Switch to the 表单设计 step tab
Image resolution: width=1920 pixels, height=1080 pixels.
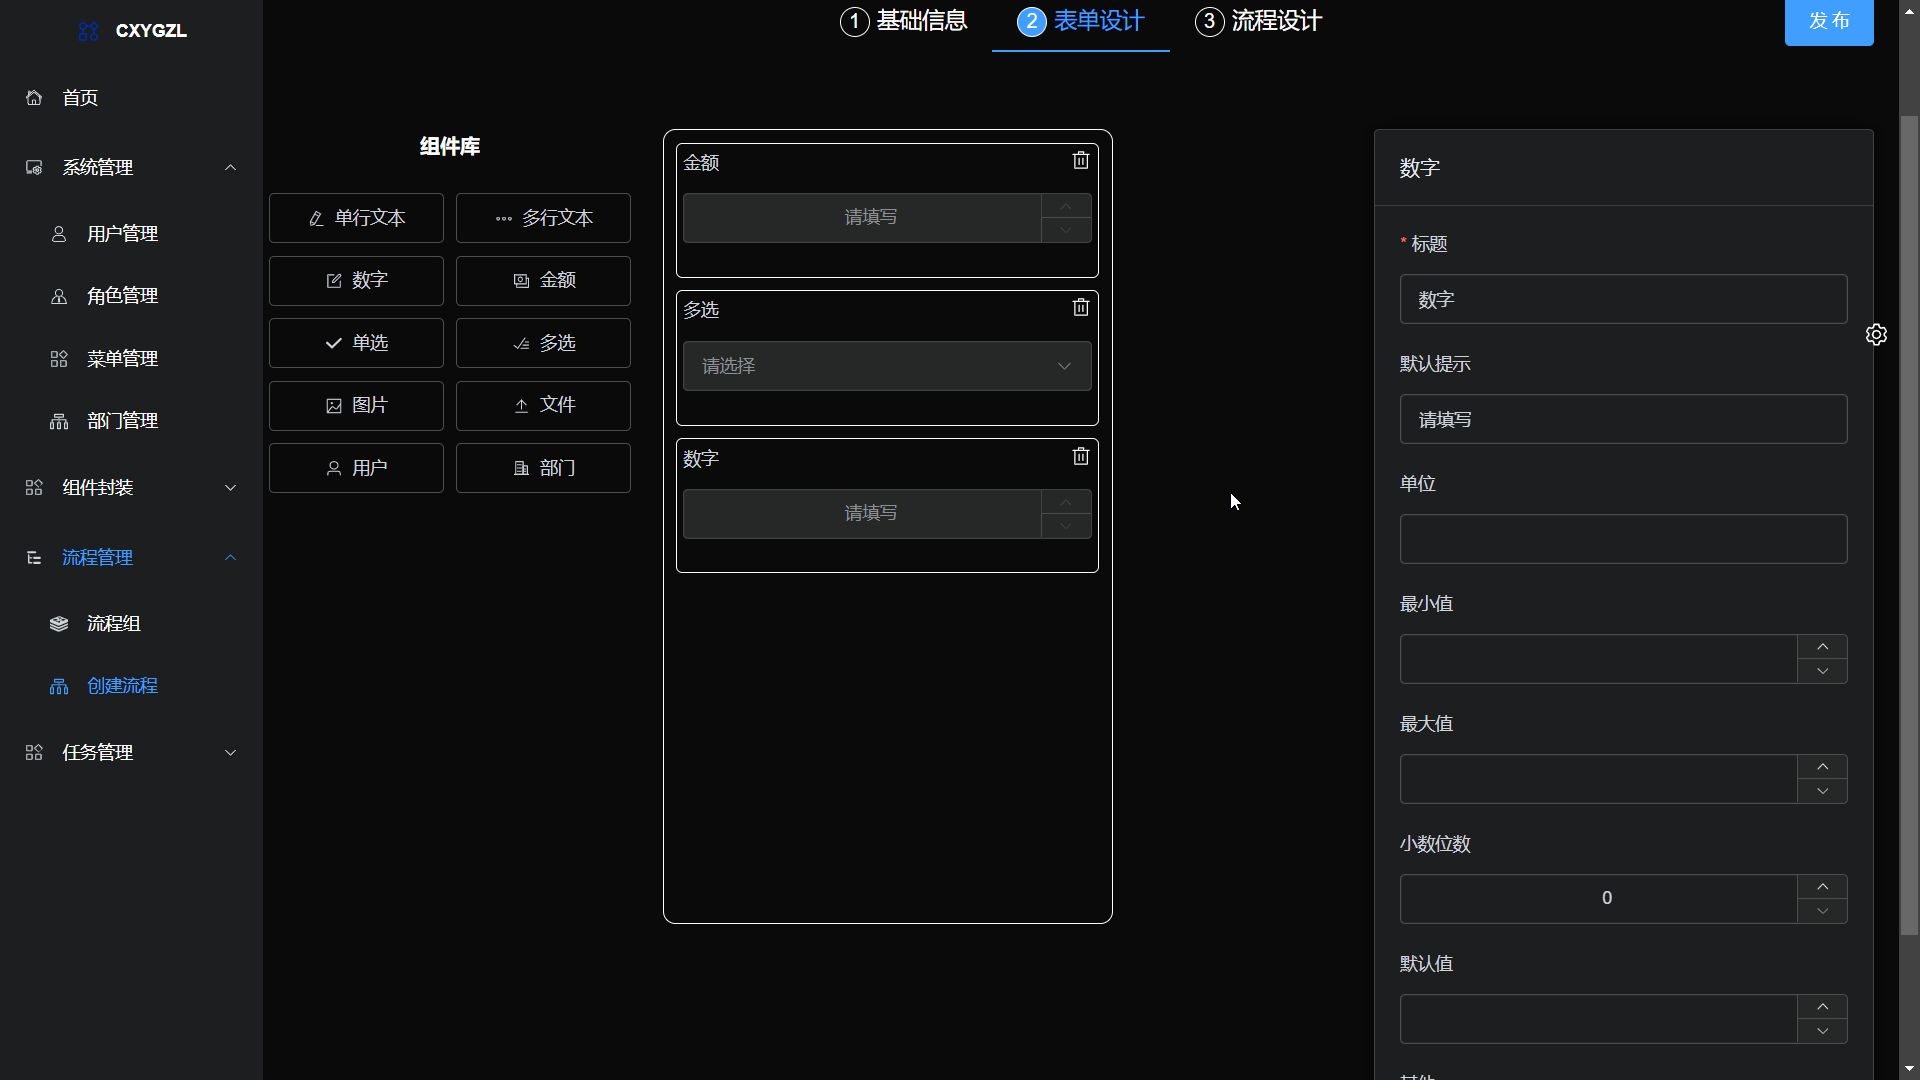1080,22
